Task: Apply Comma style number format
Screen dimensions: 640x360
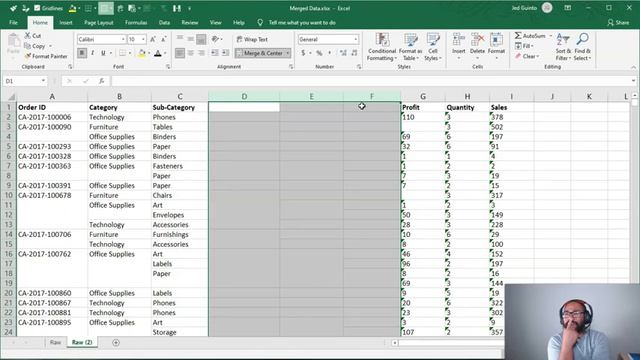Action: (x=330, y=53)
